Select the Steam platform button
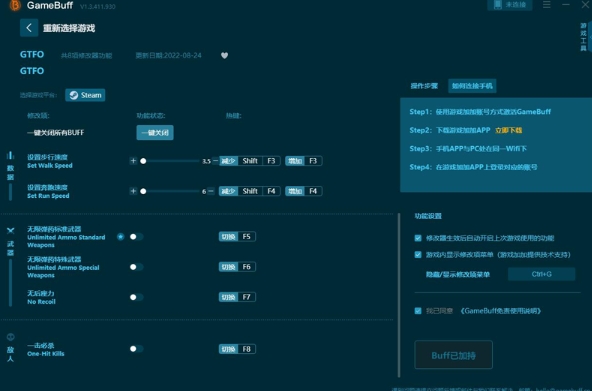The width and height of the screenshot is (592, 391). coord(85,95)
